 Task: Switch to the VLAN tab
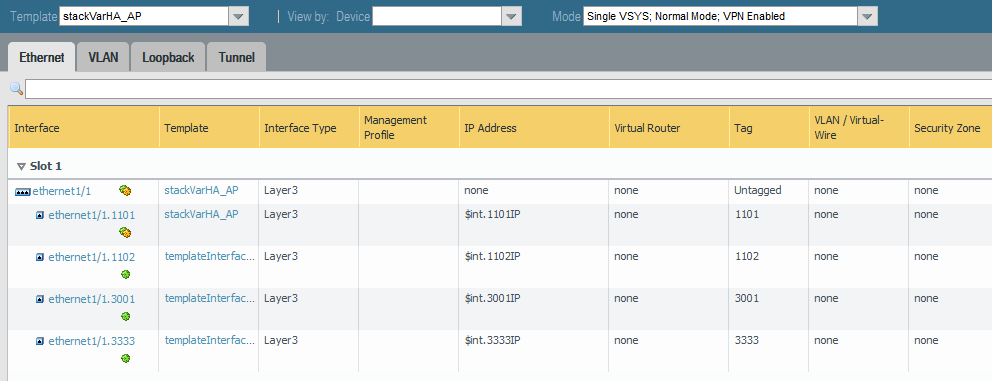103,58
